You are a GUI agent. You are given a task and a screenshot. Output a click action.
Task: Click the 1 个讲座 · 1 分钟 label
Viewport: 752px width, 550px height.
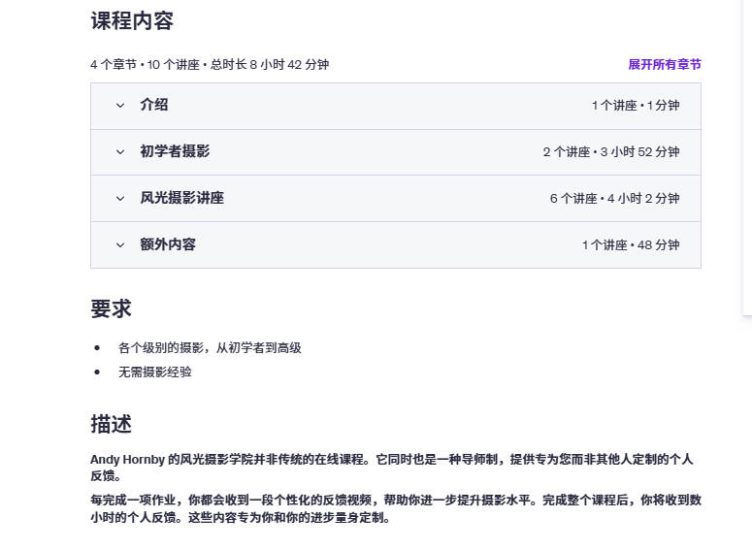[x=635, y=105]
